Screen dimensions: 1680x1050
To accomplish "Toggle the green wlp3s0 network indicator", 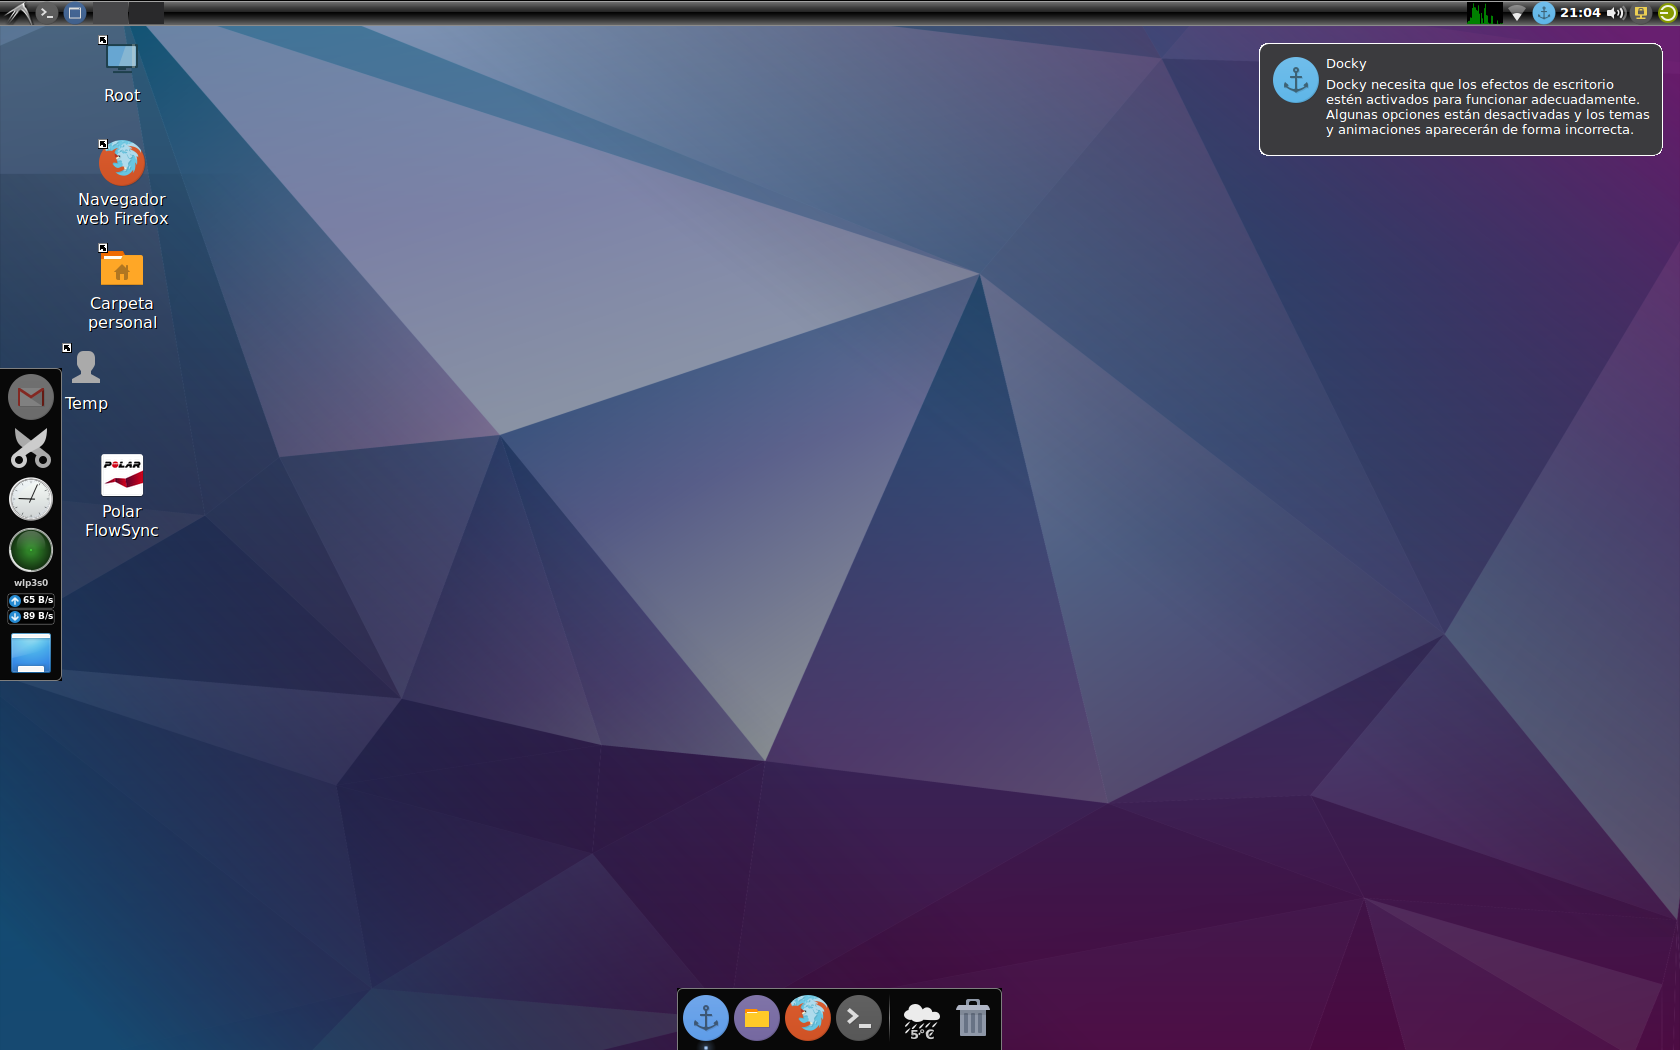I will click(30, 550).
